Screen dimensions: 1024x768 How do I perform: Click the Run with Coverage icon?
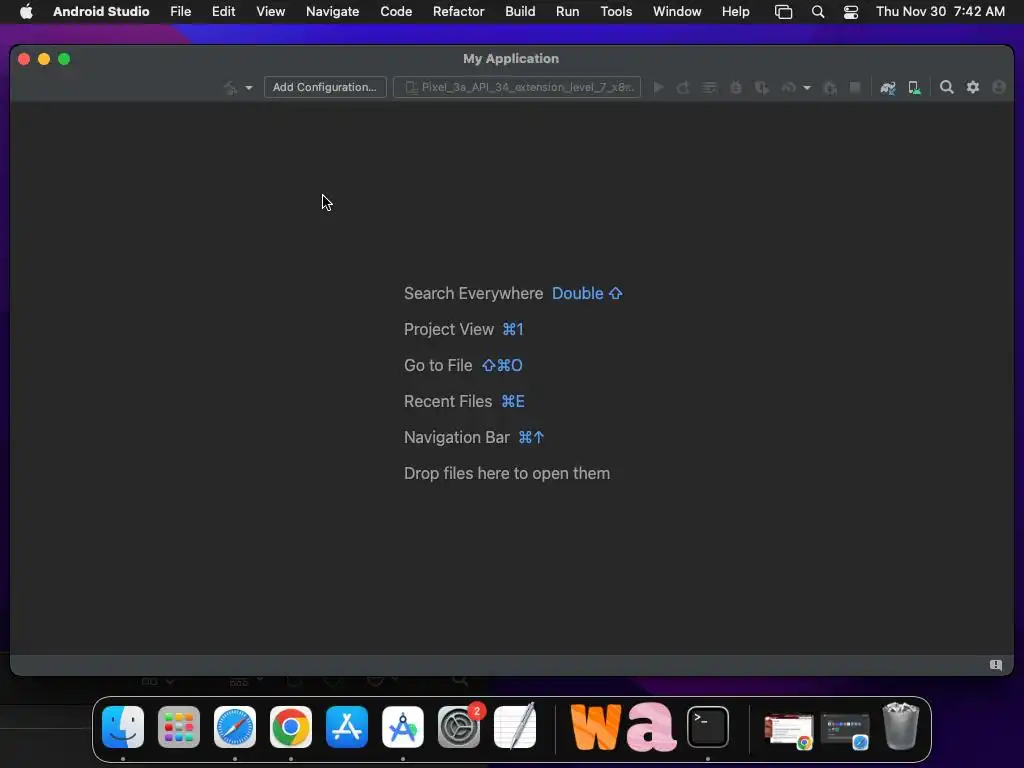tap(761, 88)
